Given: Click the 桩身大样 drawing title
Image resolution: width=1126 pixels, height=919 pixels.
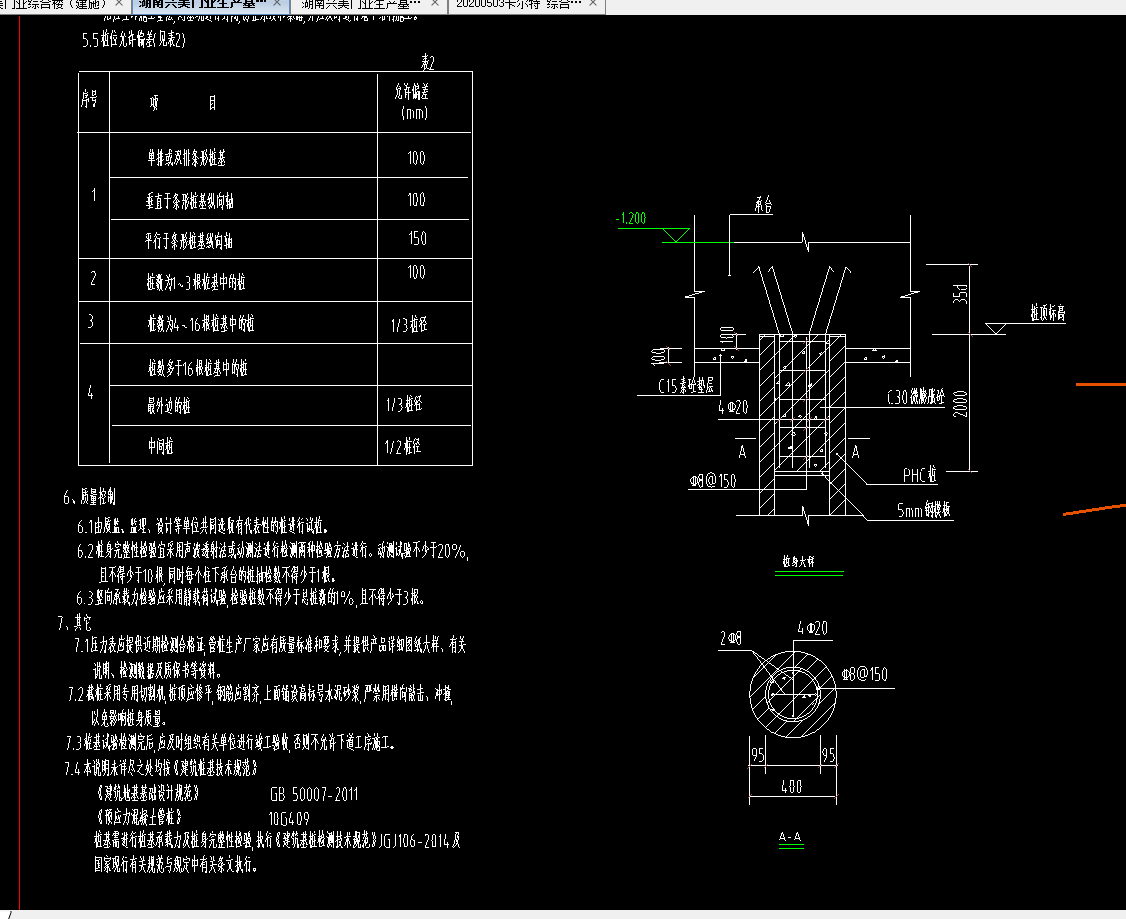Looking at the screenshot, I should click(x=799, y=561).
